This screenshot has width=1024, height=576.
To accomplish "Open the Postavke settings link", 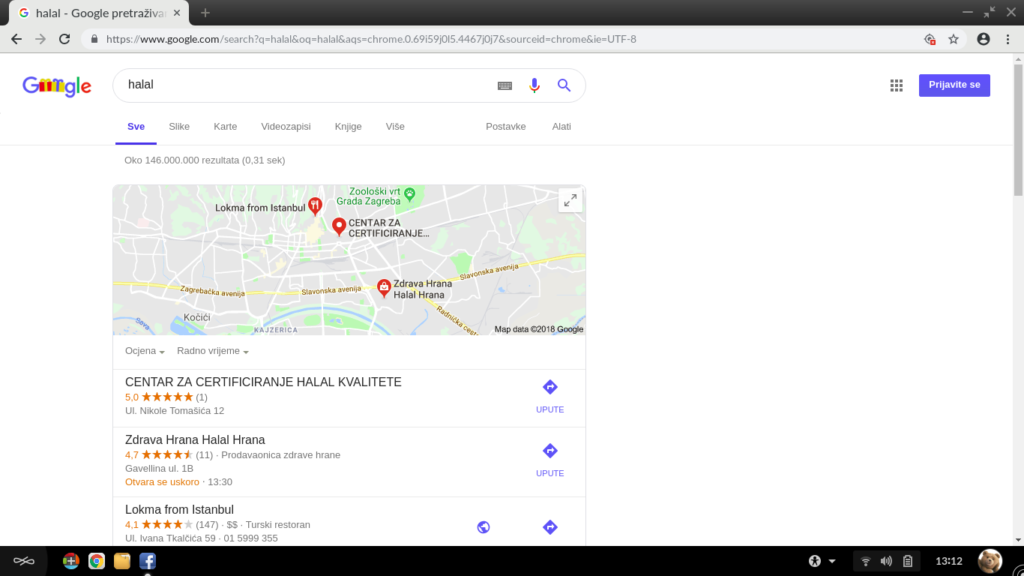I will [505, 127].
